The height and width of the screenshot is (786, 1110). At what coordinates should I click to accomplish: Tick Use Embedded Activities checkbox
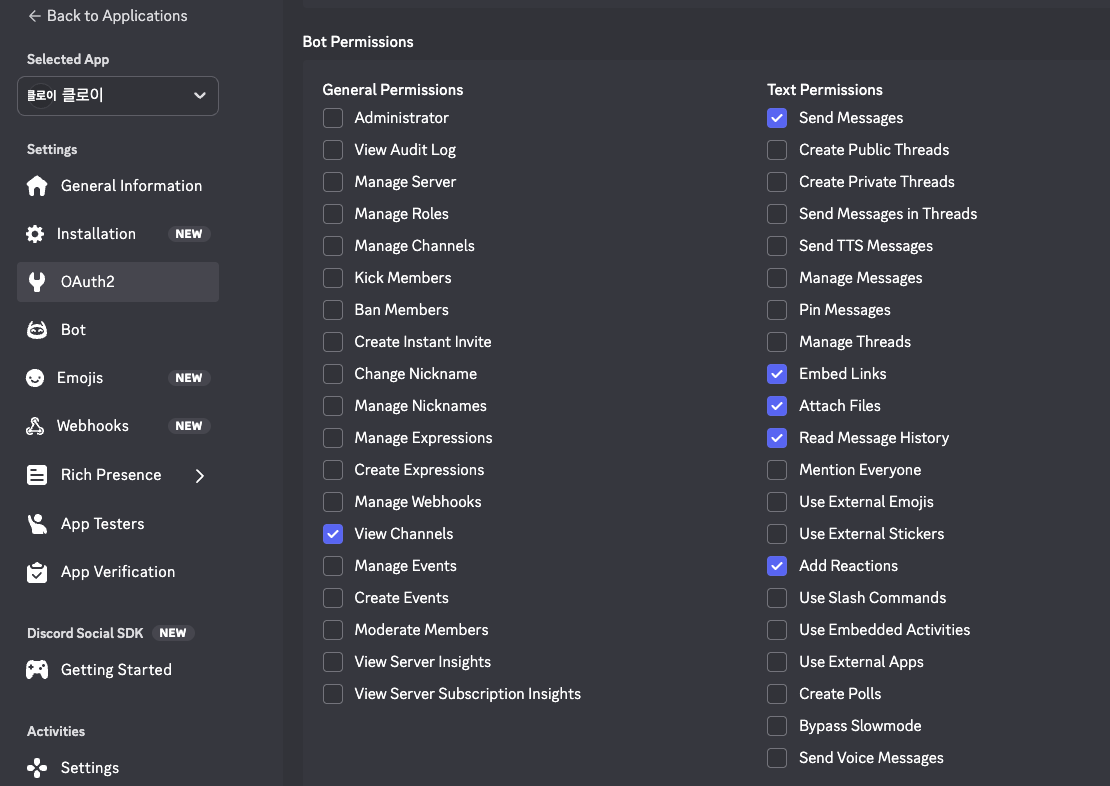click(x=777, y=630)
